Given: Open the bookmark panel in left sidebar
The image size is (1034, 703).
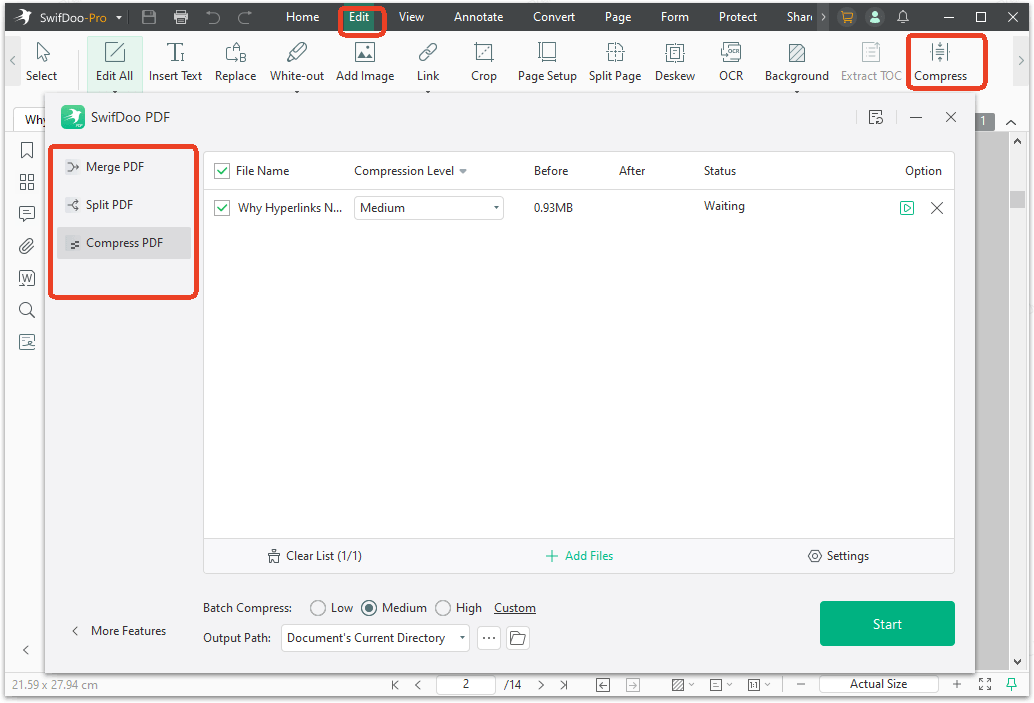Looking at the screenshot, I should [x=27, y=150].
